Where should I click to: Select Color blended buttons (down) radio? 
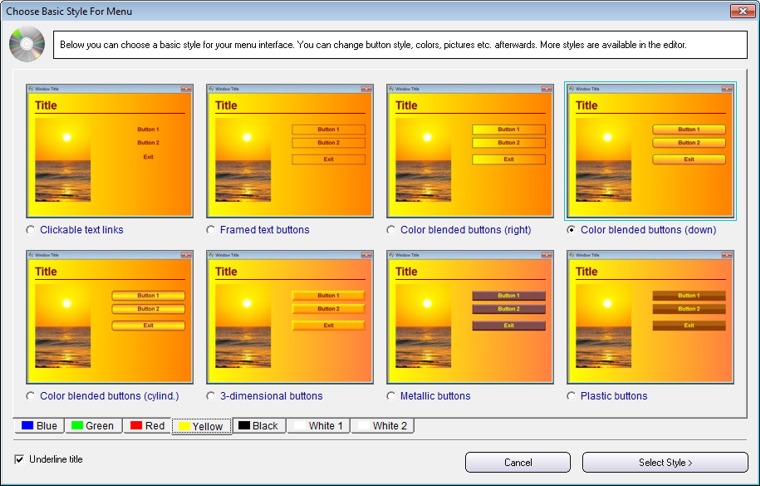pos(571,230)
